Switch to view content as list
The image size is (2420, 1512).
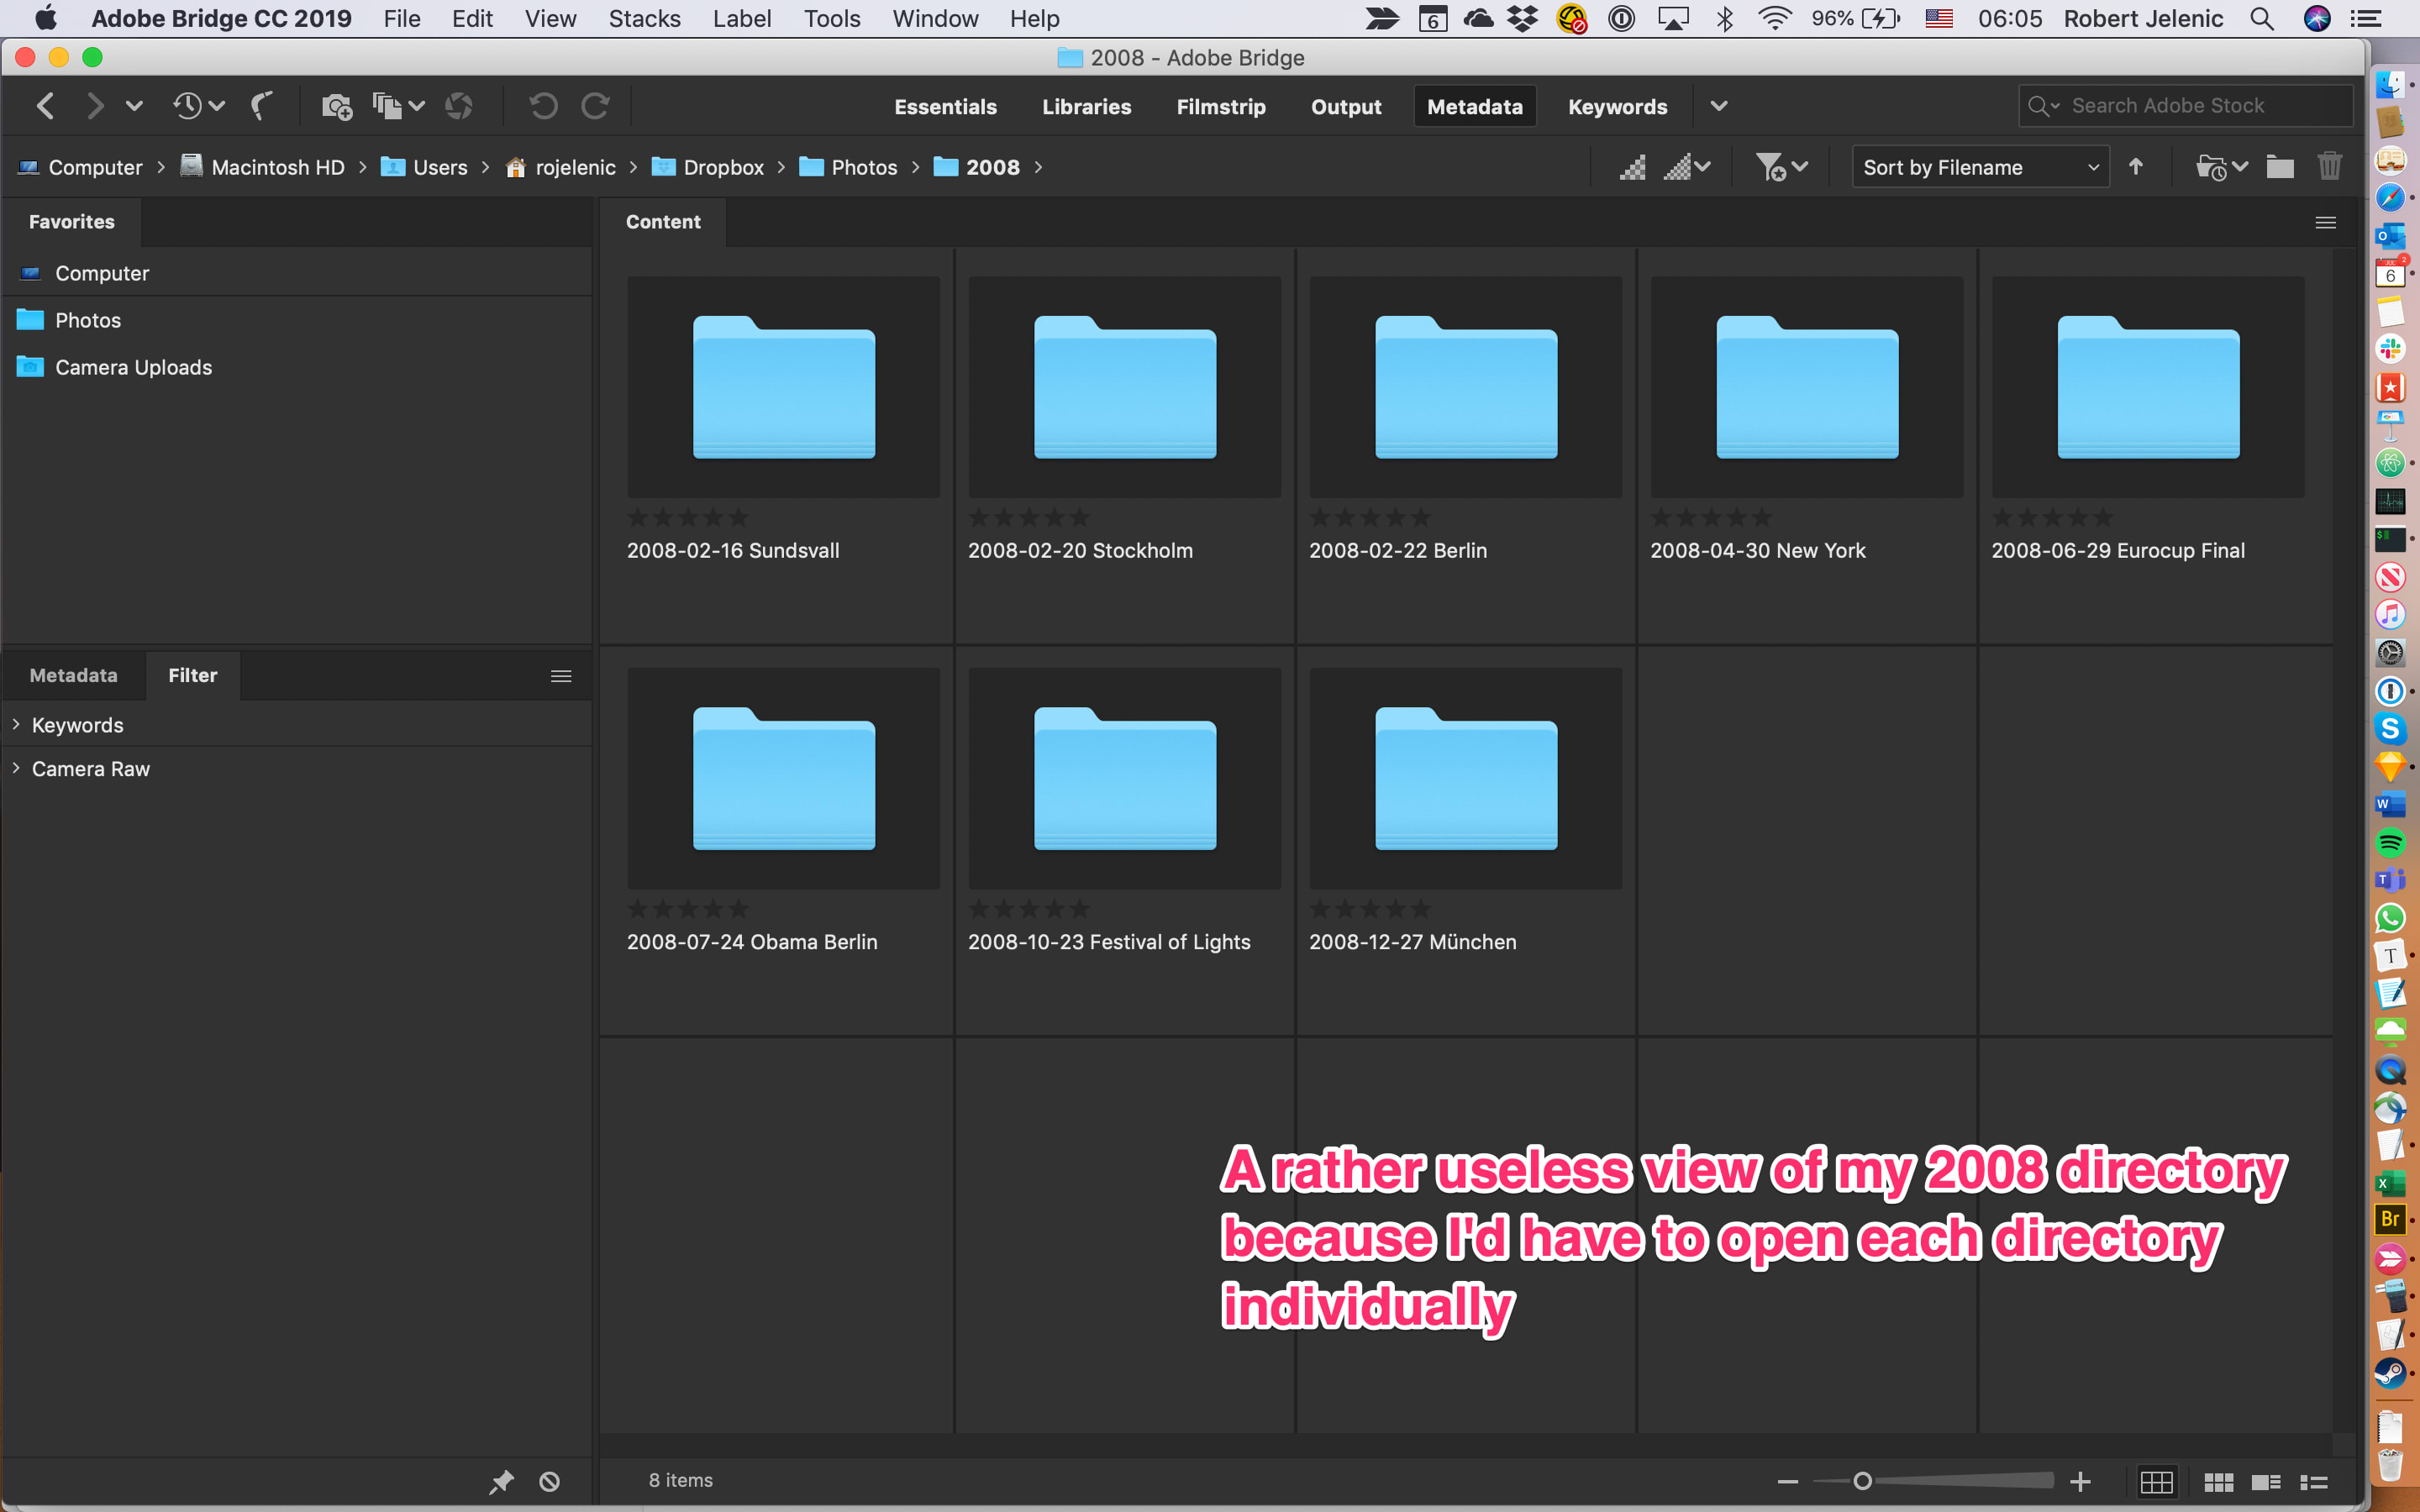coord(2314,1482)
